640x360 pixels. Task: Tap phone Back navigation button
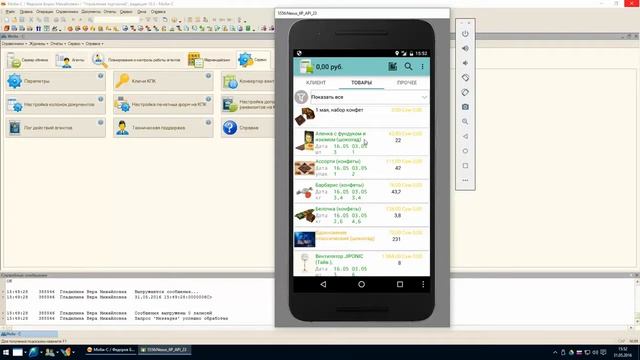[x=323, y=284]
